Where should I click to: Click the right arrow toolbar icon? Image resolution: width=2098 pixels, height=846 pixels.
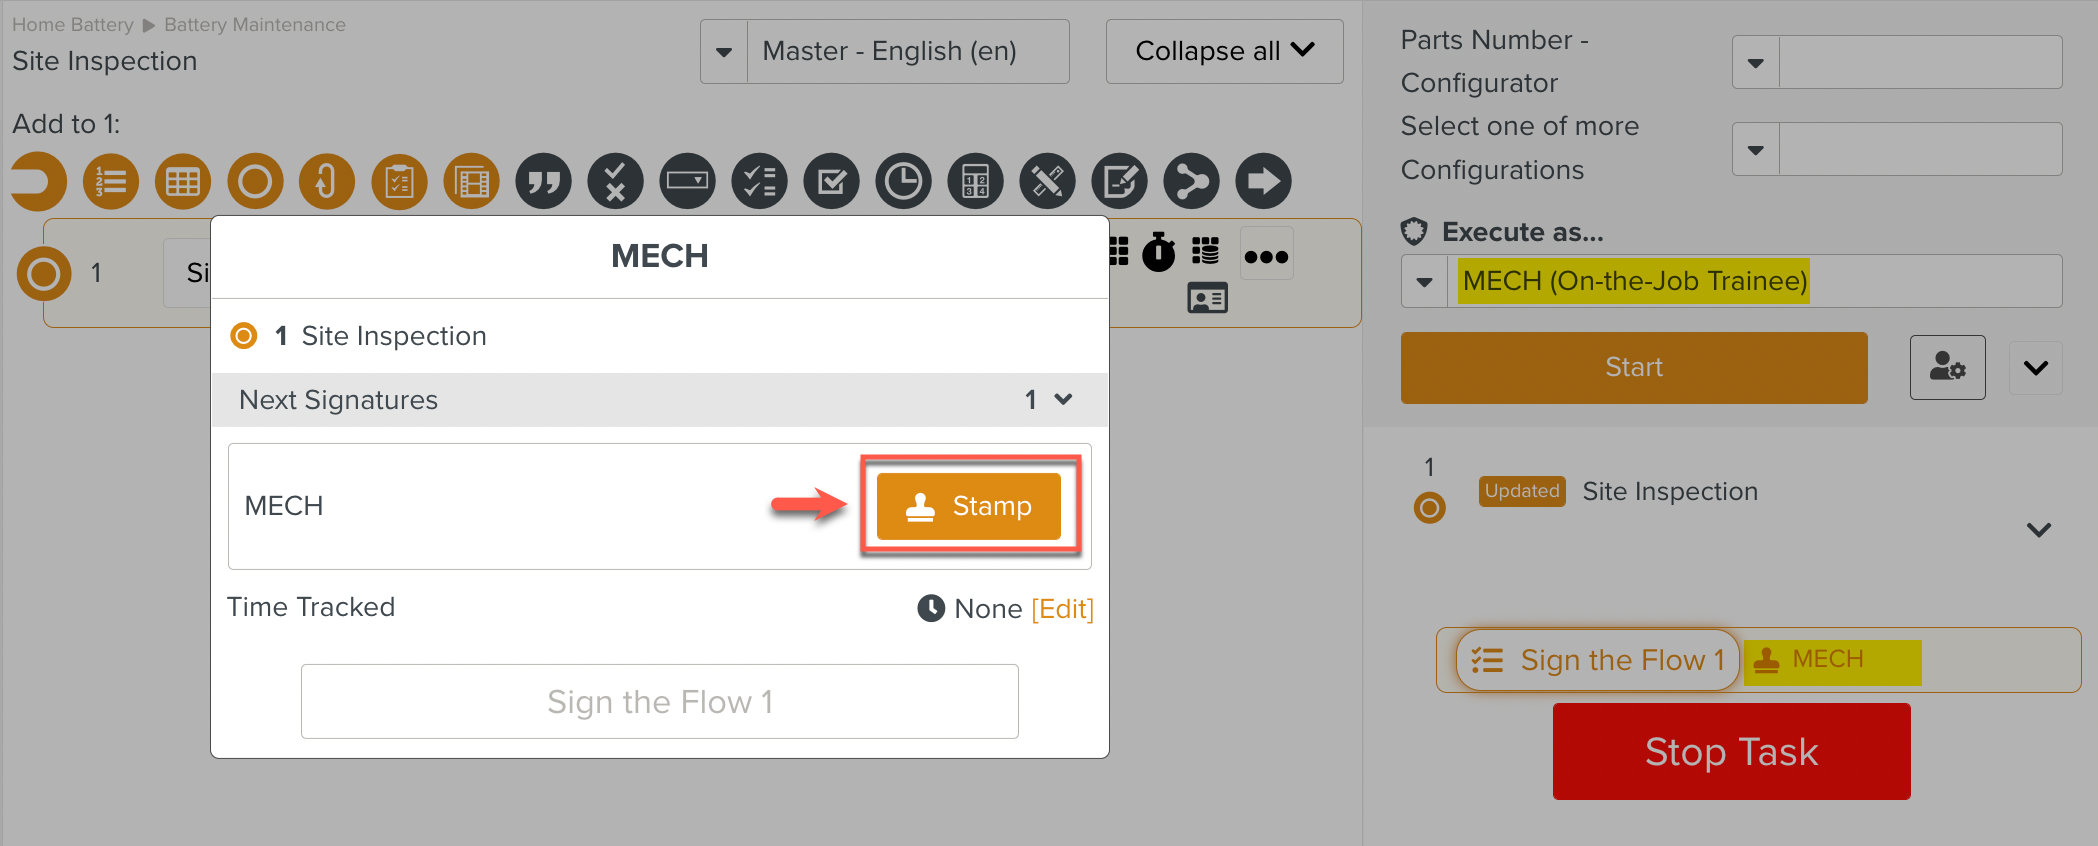click(x=1263, y=182)
